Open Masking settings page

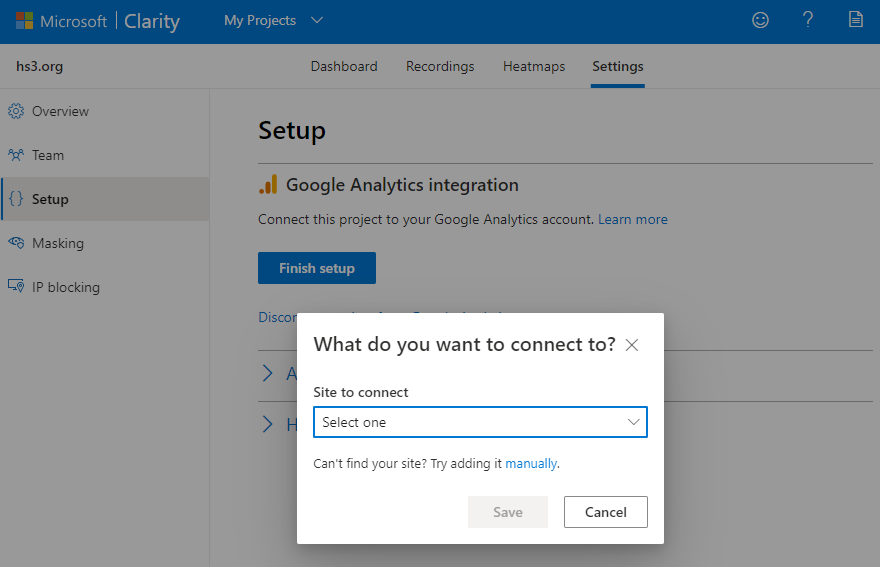[58, 243]
